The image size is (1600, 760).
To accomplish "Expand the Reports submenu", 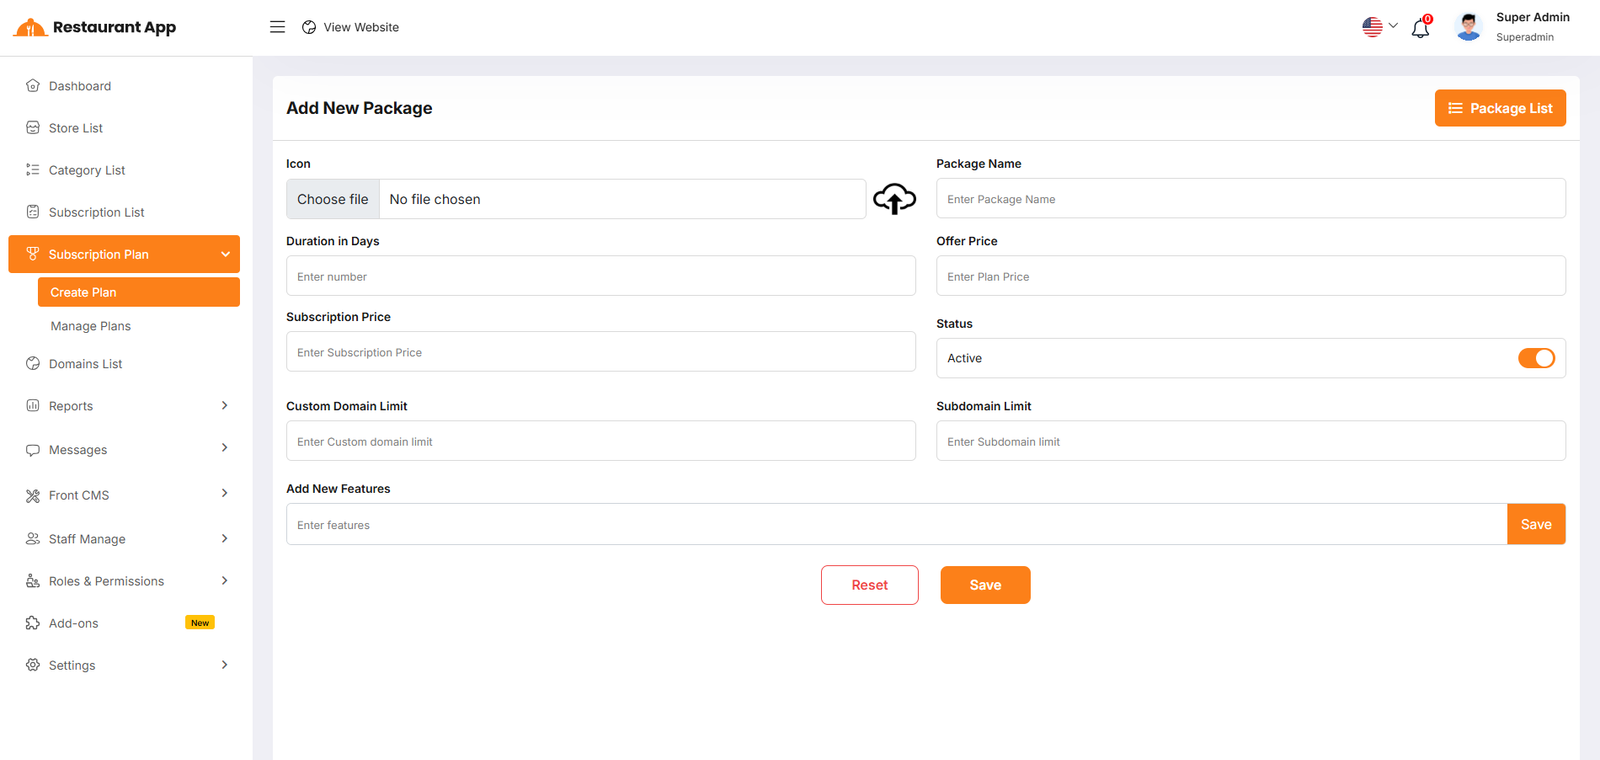I will pos(224,406).
